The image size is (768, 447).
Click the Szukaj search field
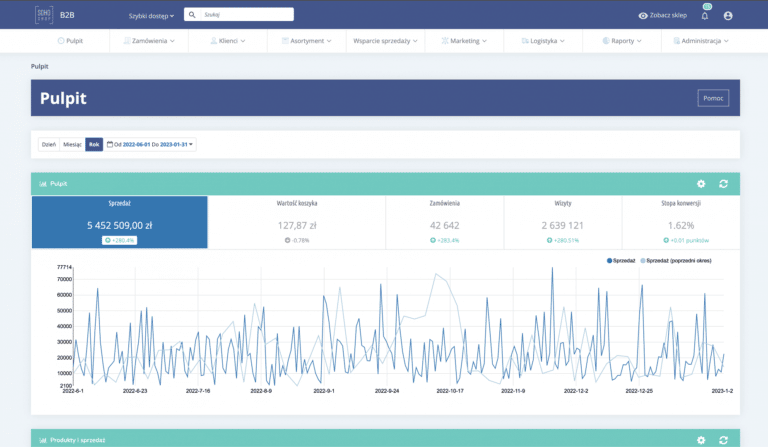(245, 15)
